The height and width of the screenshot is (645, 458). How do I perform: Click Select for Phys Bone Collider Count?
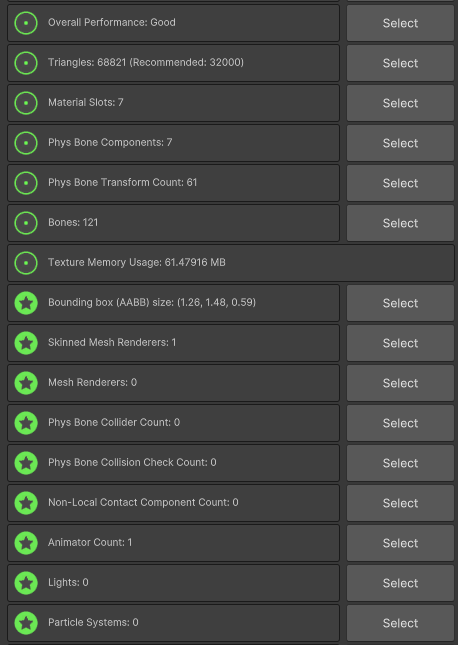pos(400,423)
